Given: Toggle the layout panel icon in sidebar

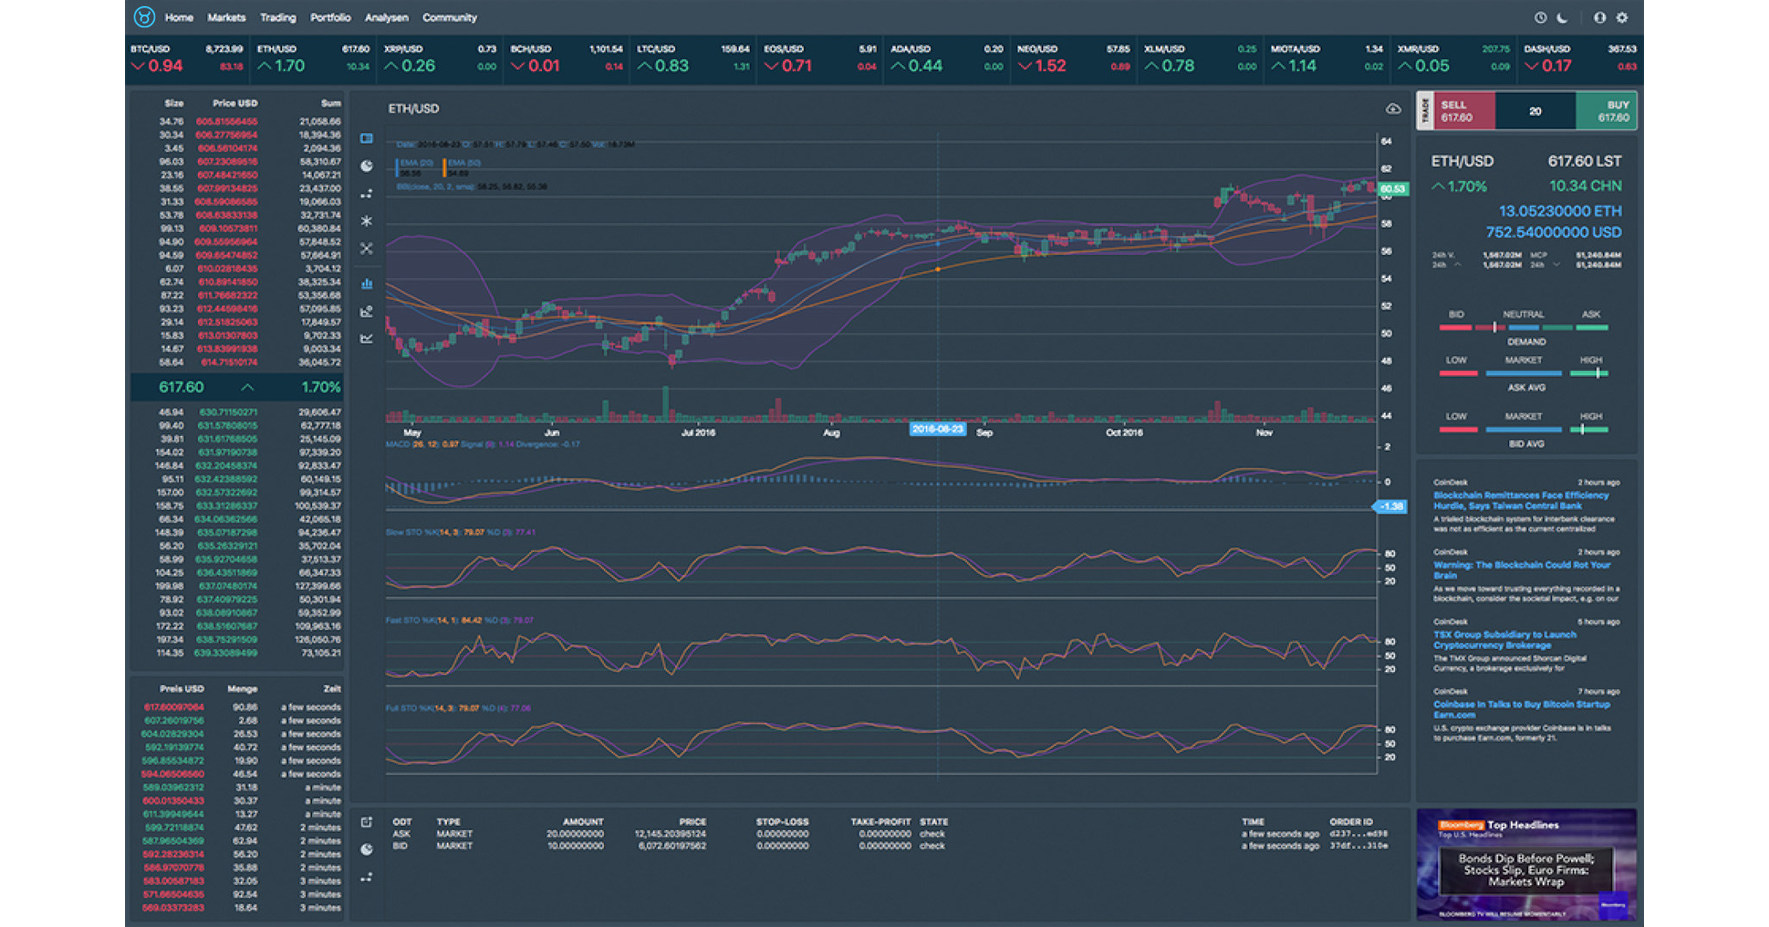Looking at the screenshot, I should coord(367,138).
